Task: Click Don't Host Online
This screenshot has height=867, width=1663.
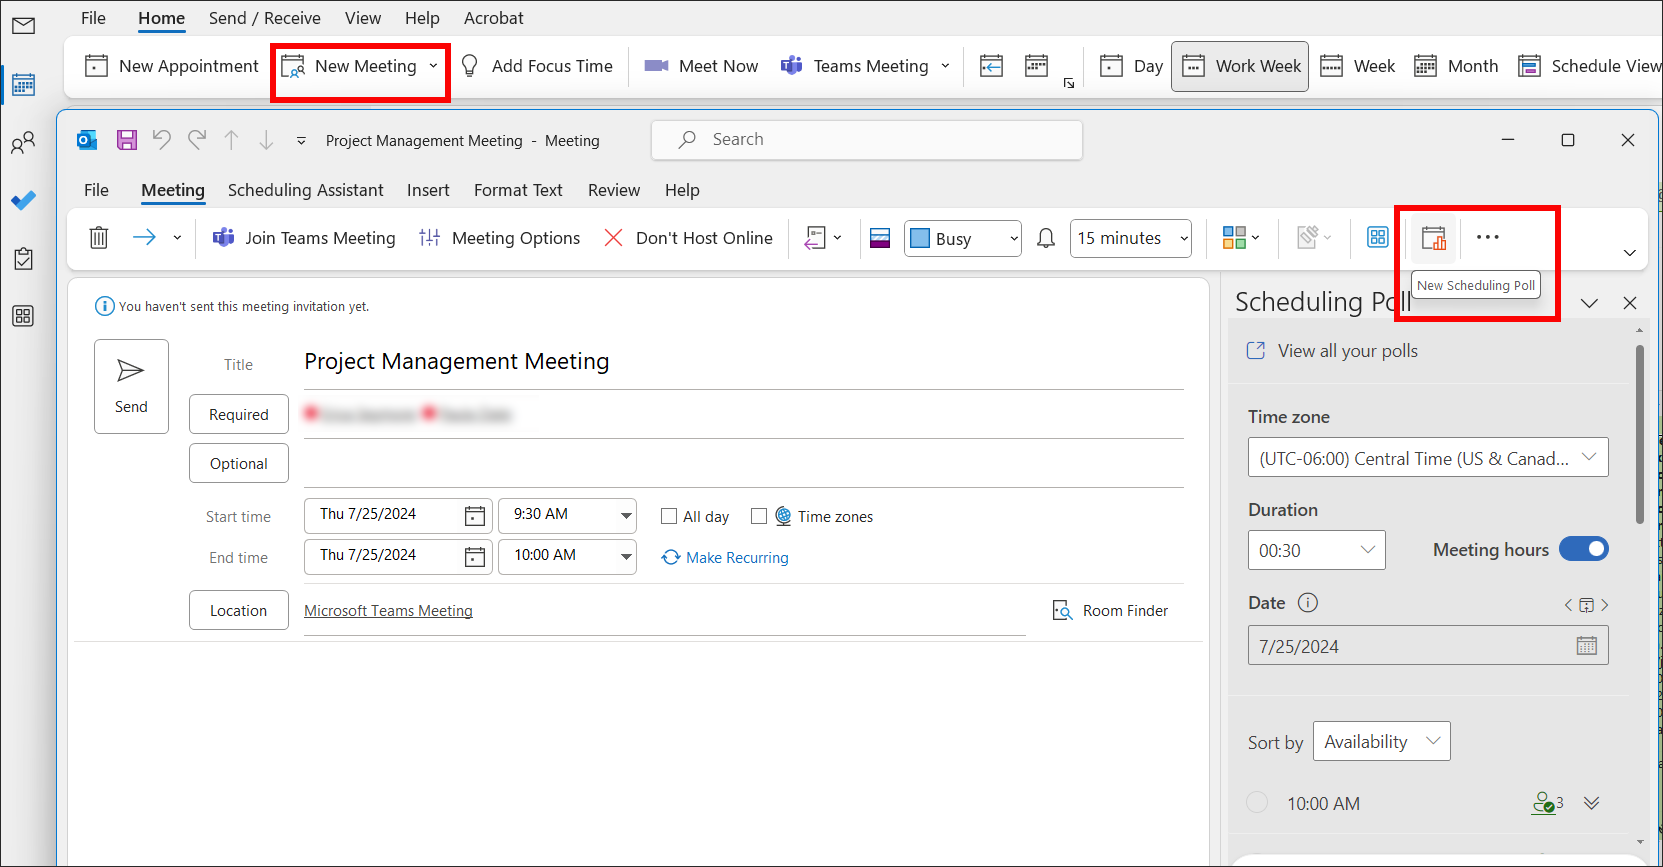Action: tap(689, 238)
